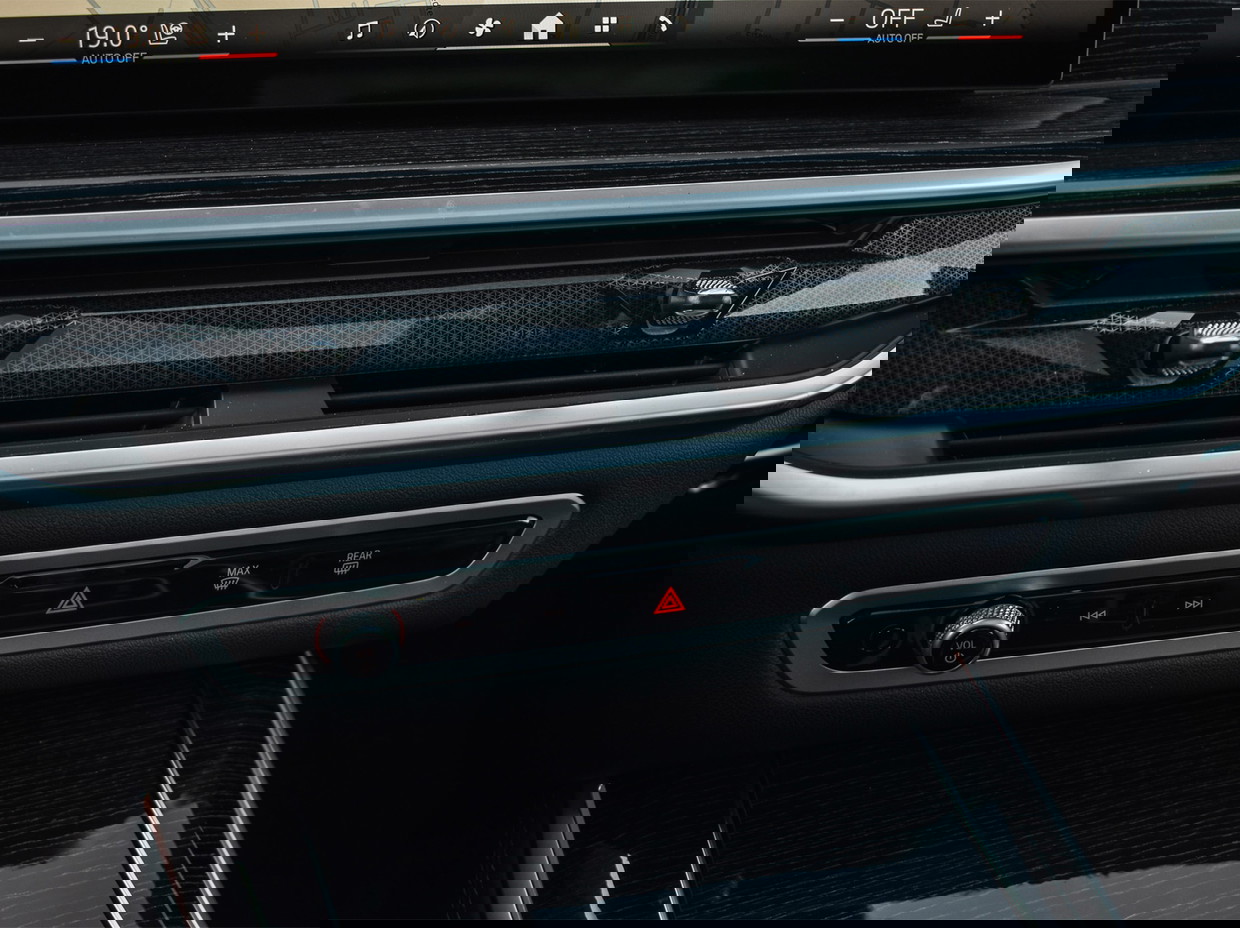Tap the left seat heating icon
Screen dimensions: 1240x928
coord(171,36)
